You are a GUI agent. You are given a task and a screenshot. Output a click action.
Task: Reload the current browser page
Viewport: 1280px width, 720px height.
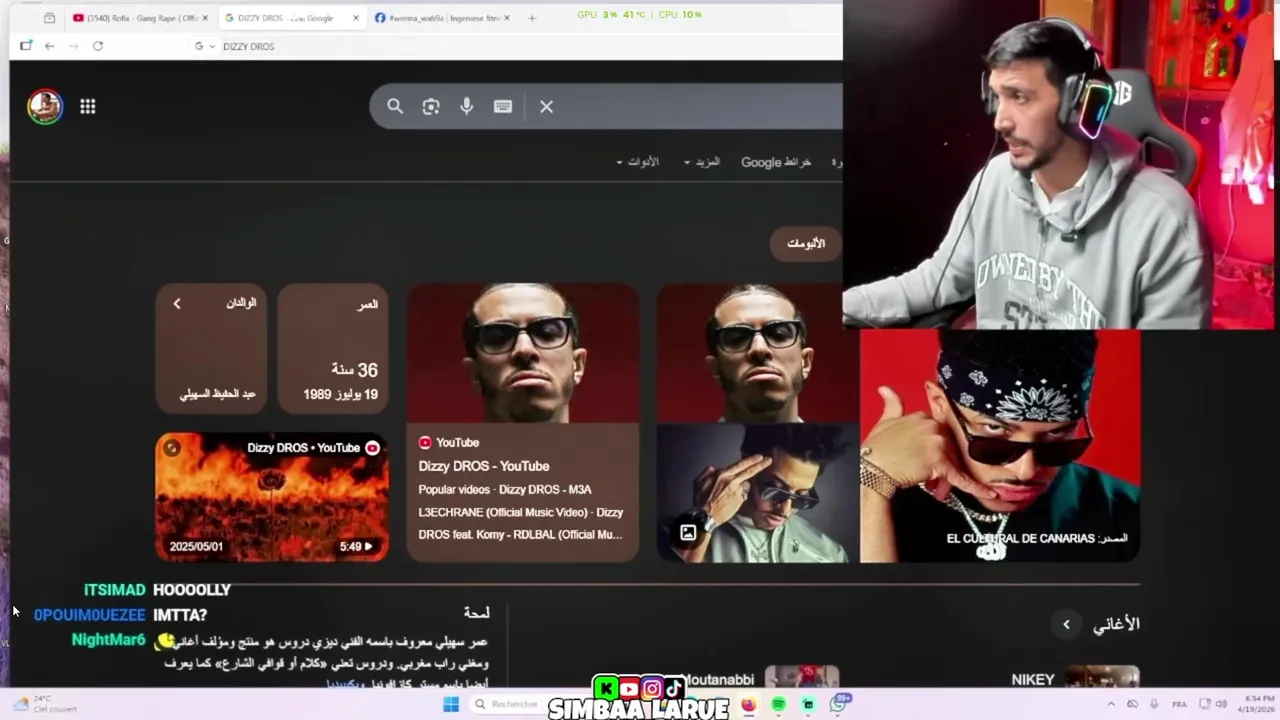(x=98, y=46)
